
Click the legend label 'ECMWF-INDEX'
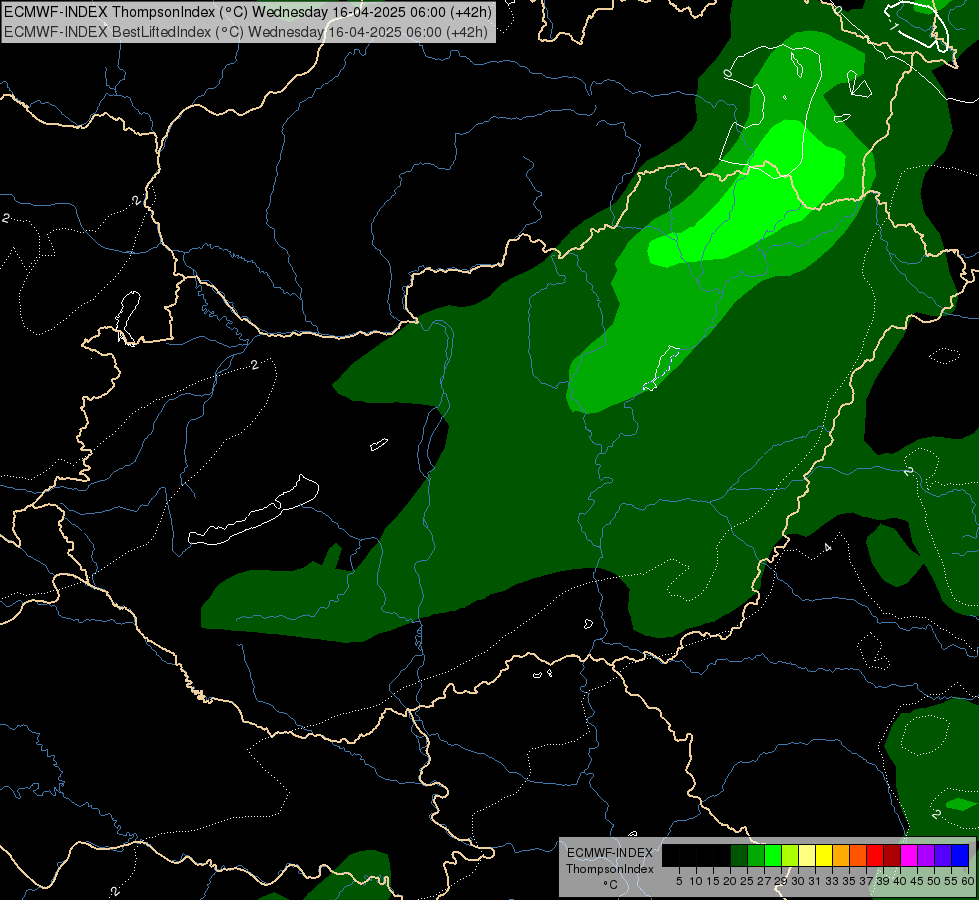click(x=610, y=853)
